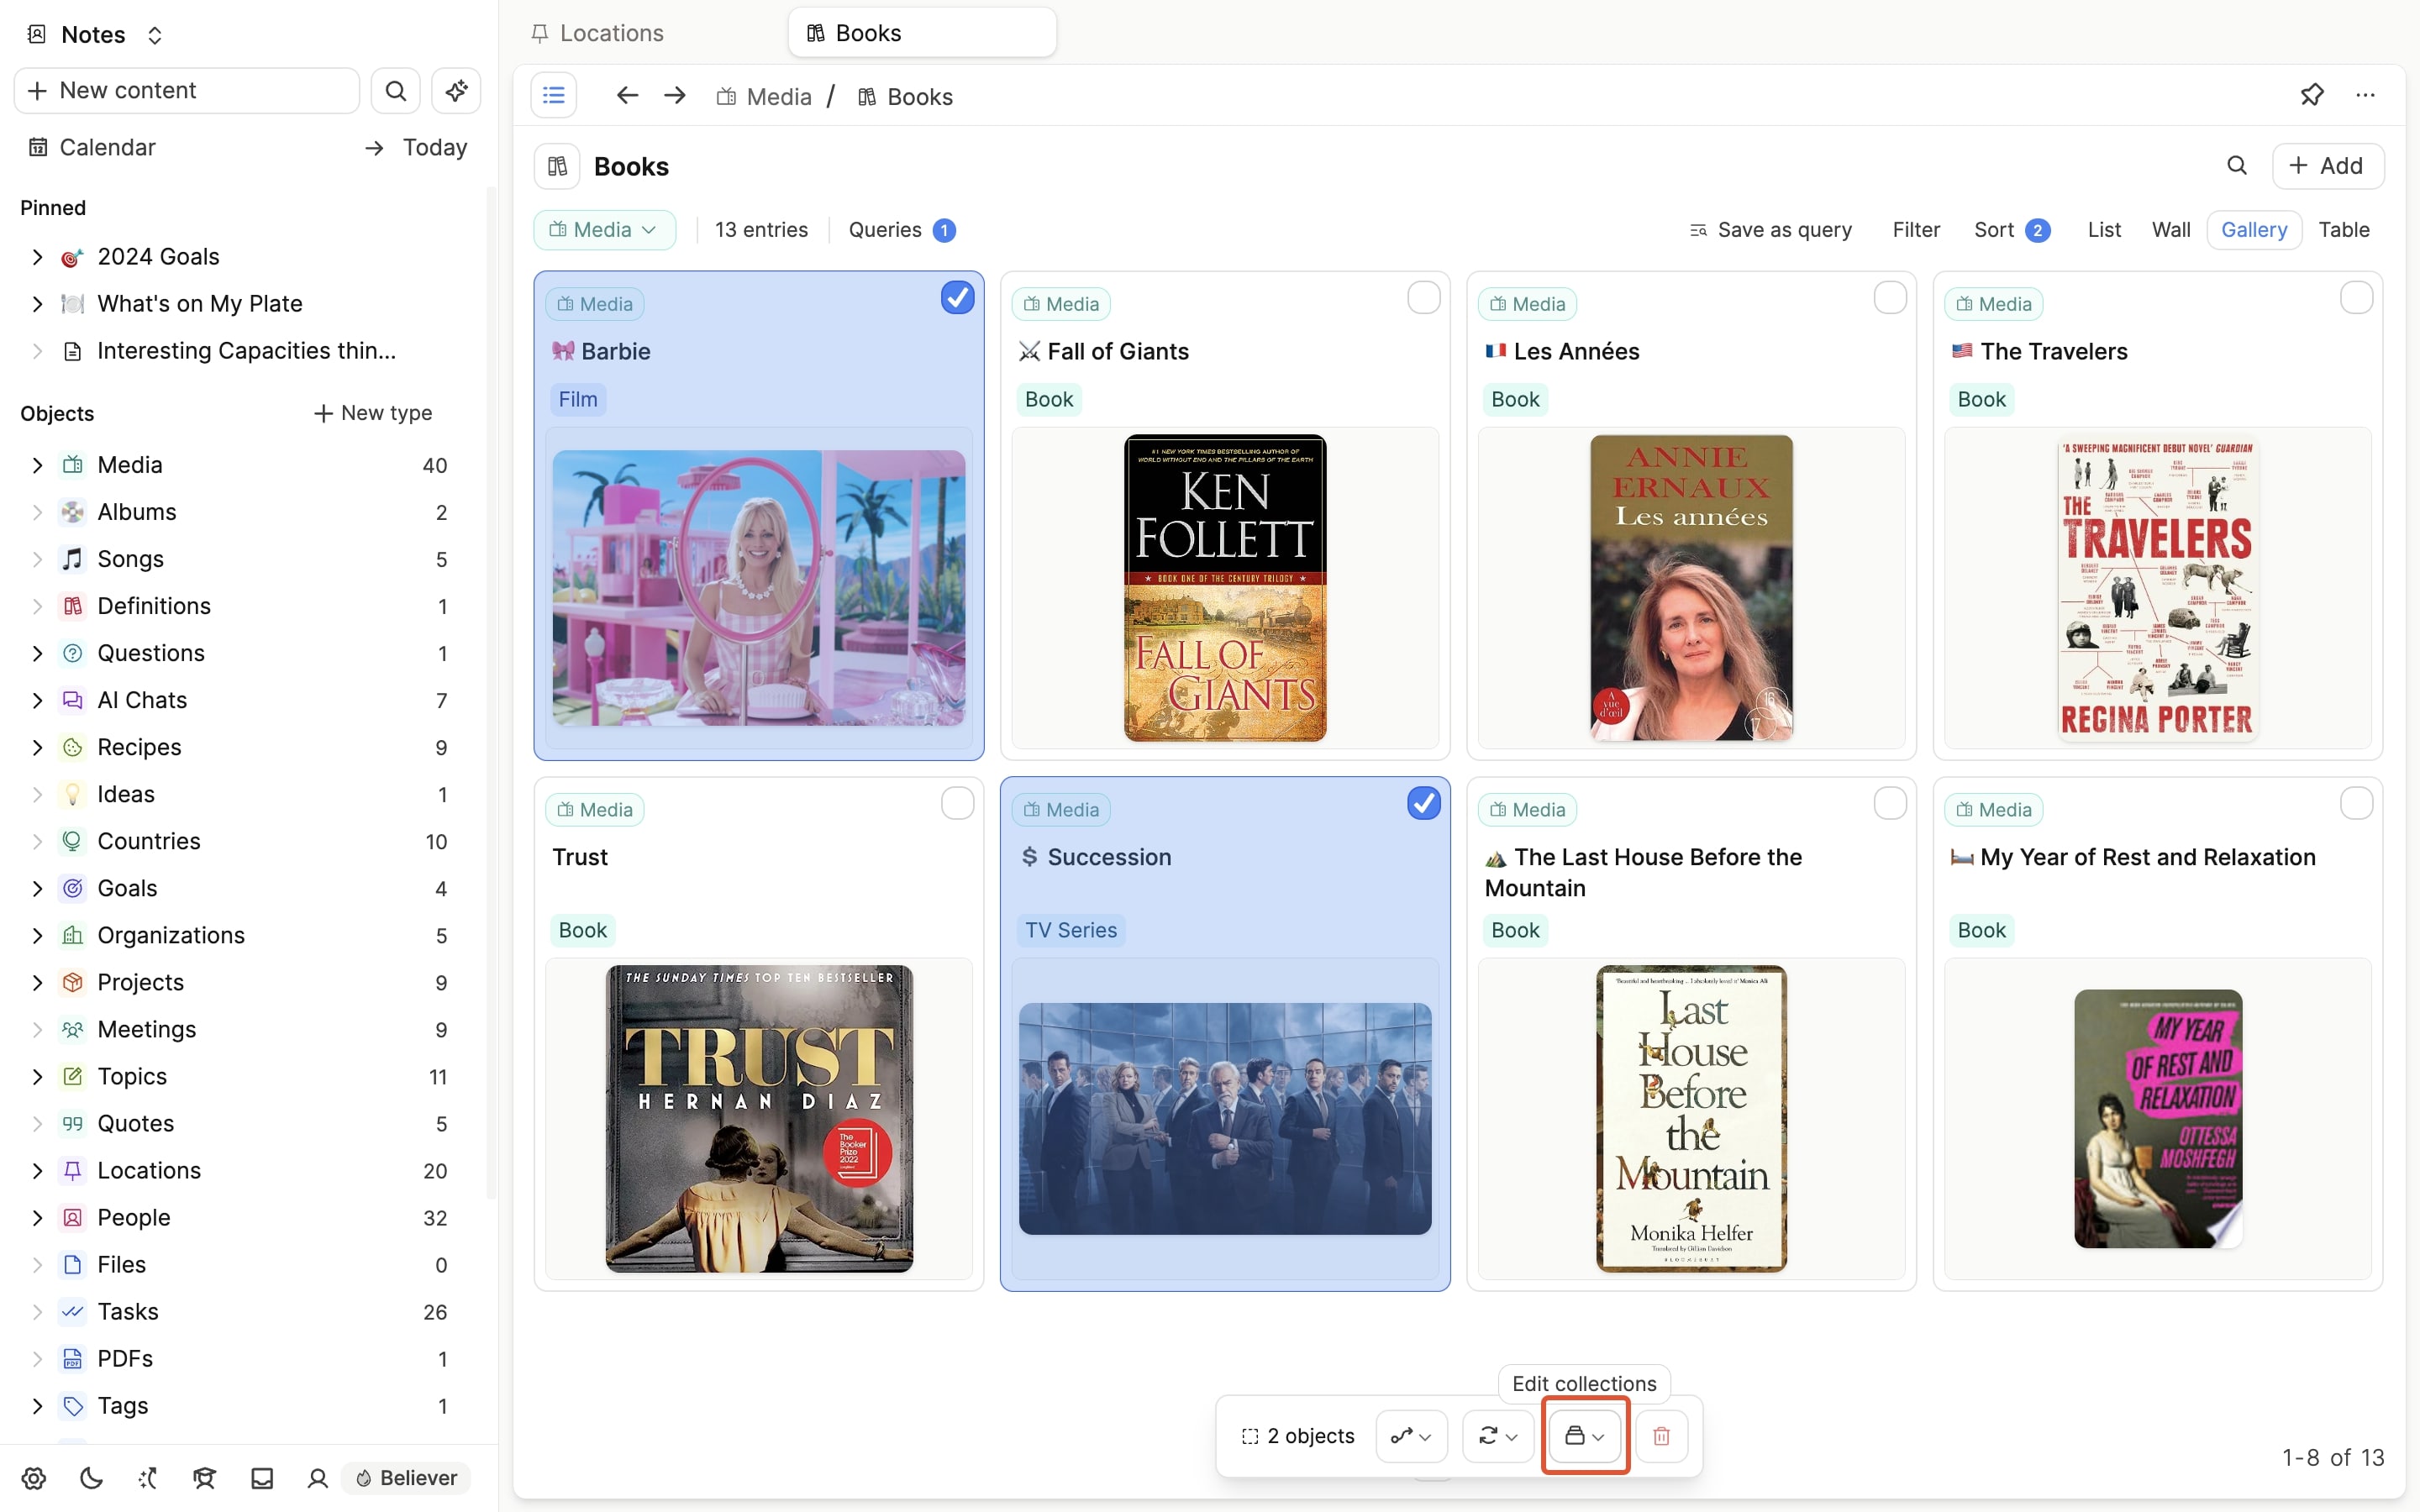This screenshot has width=2420, height=1512.
Task: Switch to the Locations tab
Action: 611,33
